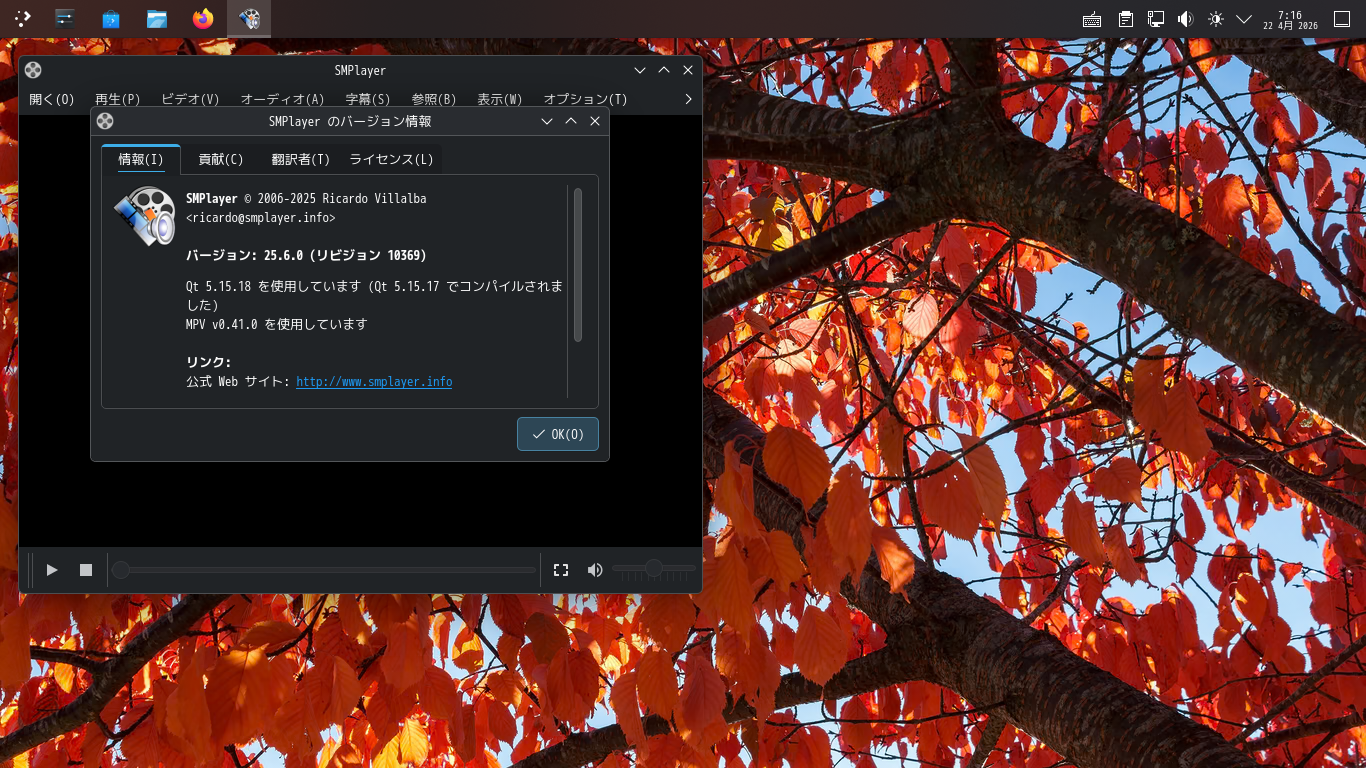The width and height of the screenshot is (1366, 768).
Task: Click the brightness tray icon
Action: pos(1216,18)
